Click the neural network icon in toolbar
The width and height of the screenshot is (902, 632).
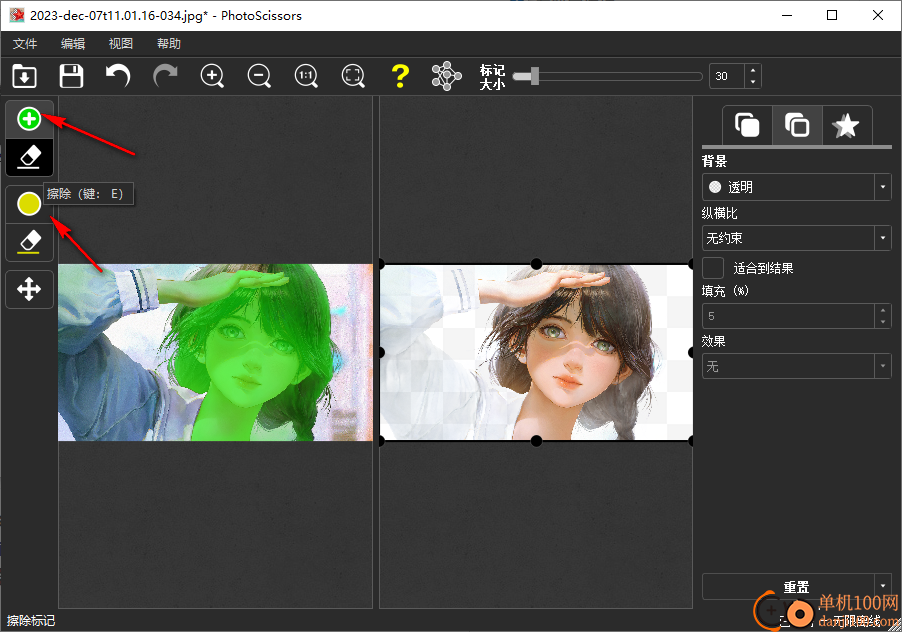(x=447, y=76)
